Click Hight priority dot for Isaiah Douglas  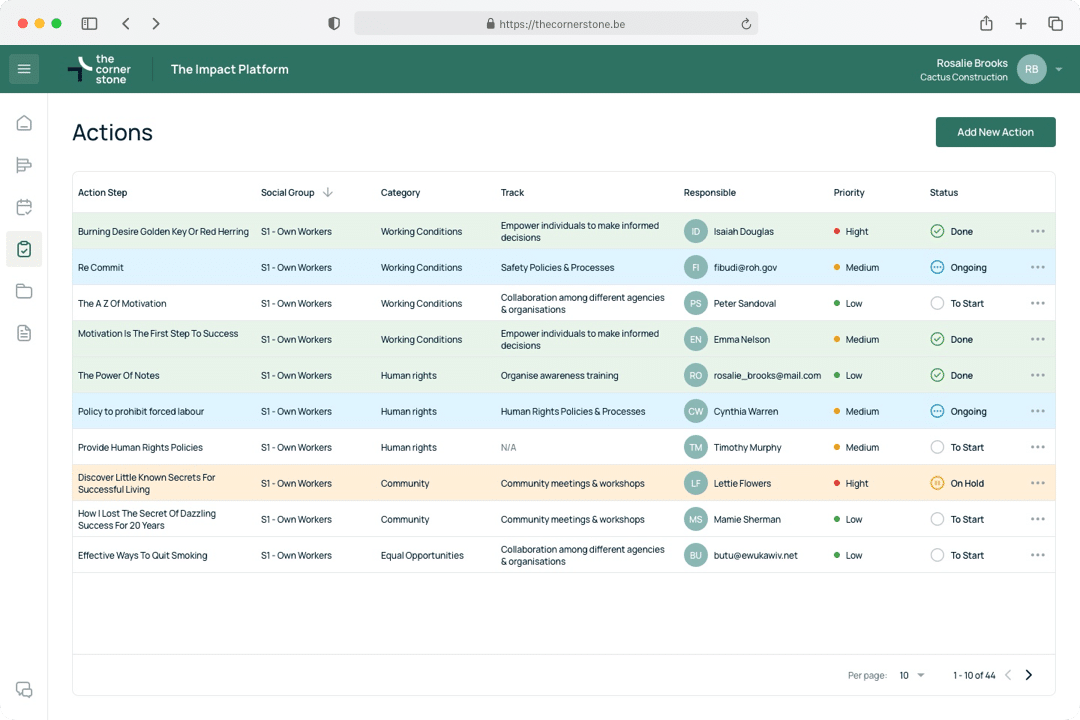[837, 232]
